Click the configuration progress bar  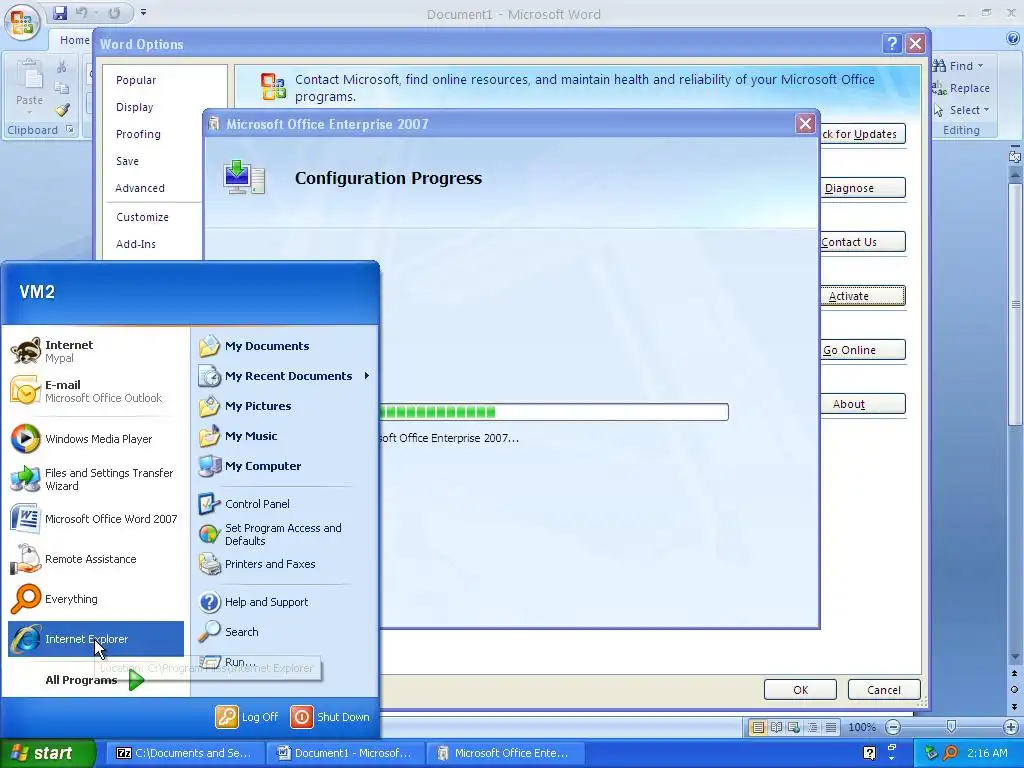coord(553,412)
